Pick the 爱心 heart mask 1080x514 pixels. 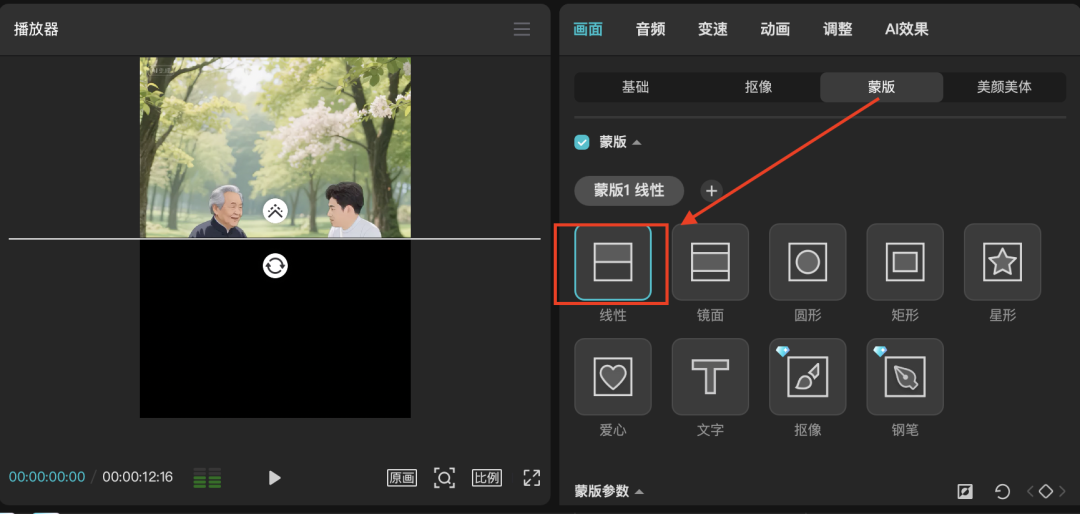612,376
